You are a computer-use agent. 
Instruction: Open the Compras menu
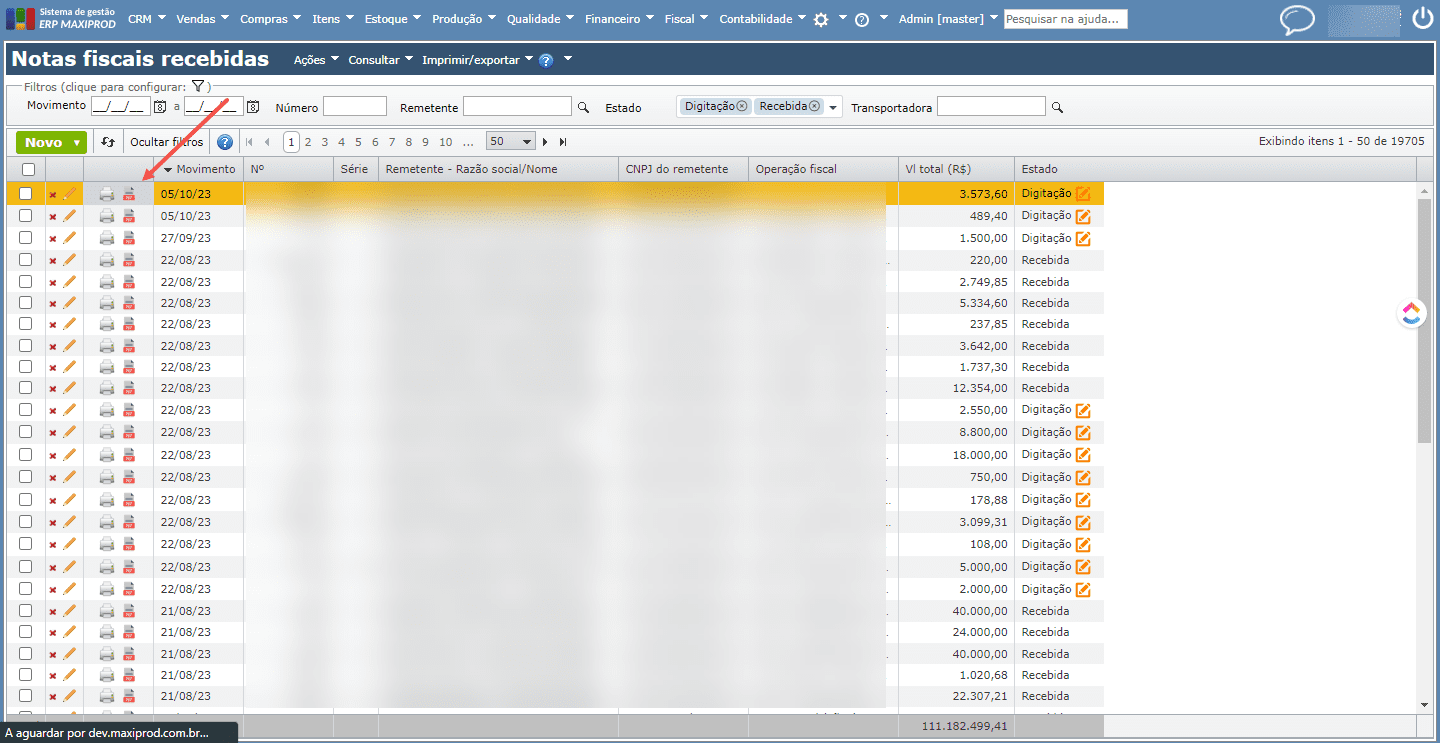coord(270,19)
